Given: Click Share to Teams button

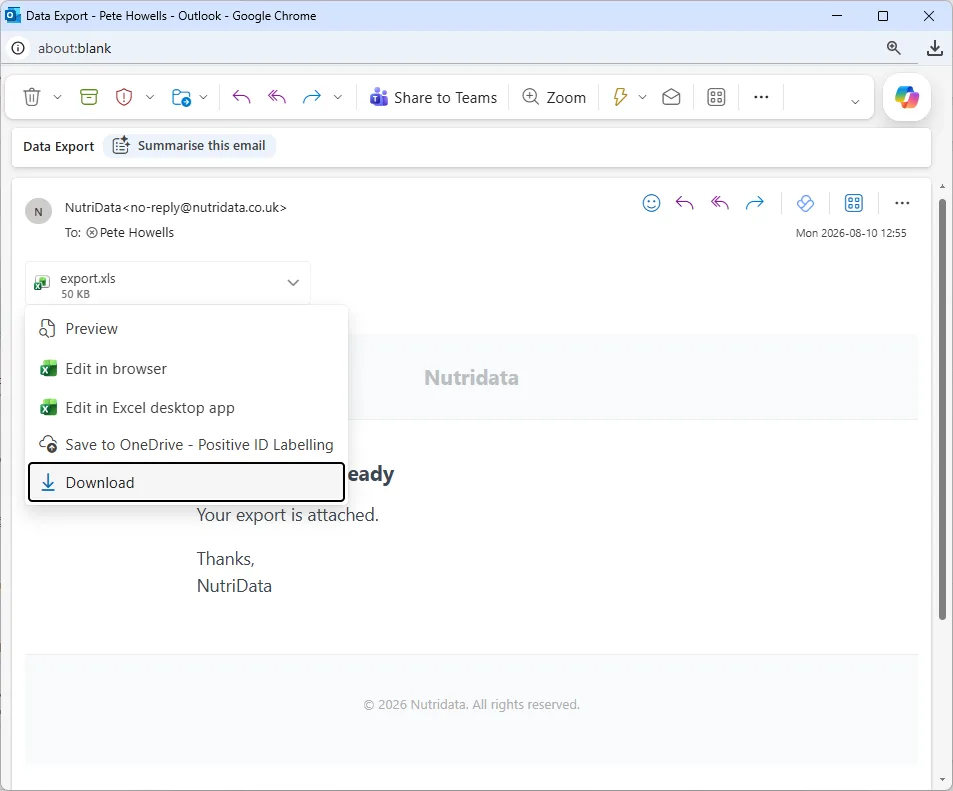Looking at the screenshot, I should pyautogui.click(x=433, y=97).
